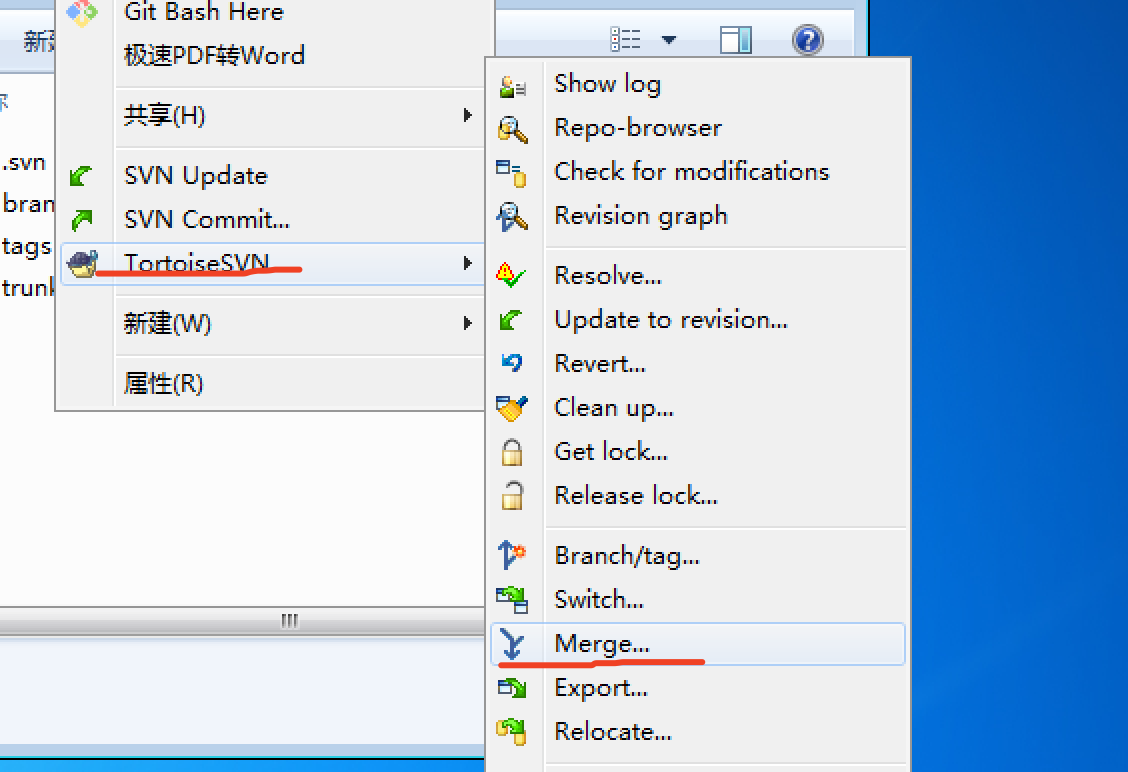Toggle the preview pane button

pyautogui.click(x=736, y=40)
